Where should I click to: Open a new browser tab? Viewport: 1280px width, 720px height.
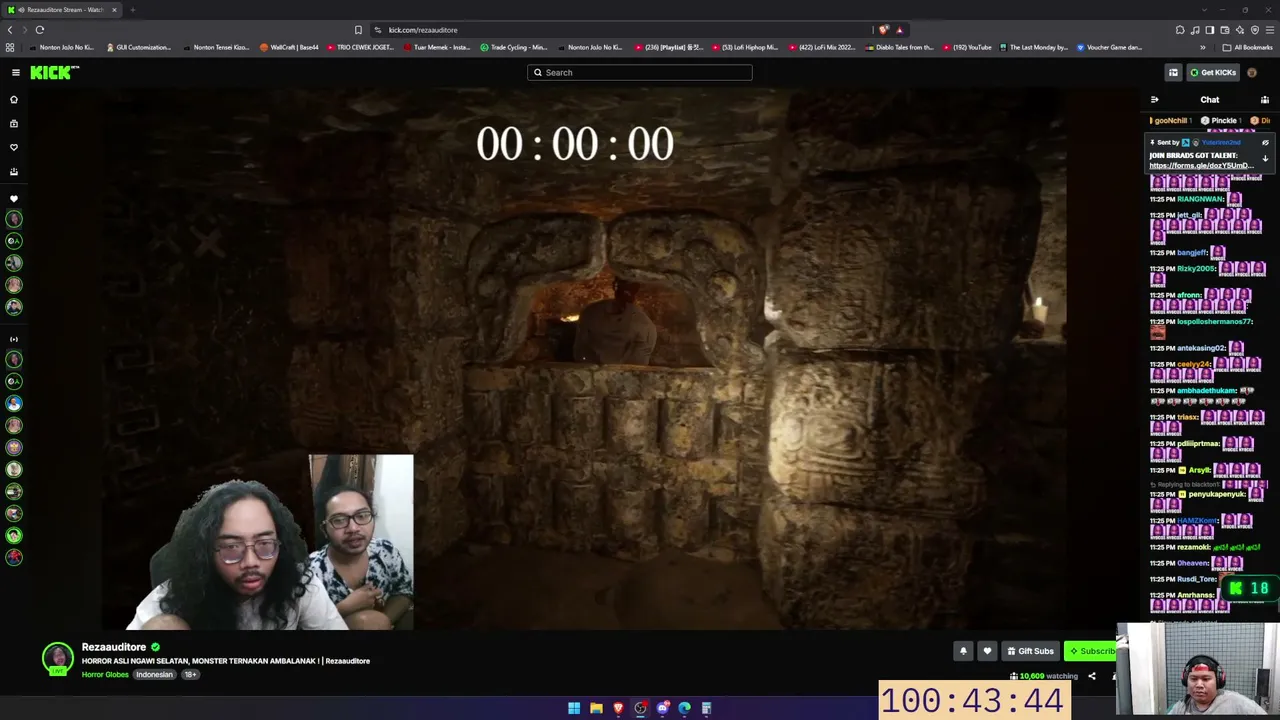[132, 10]
